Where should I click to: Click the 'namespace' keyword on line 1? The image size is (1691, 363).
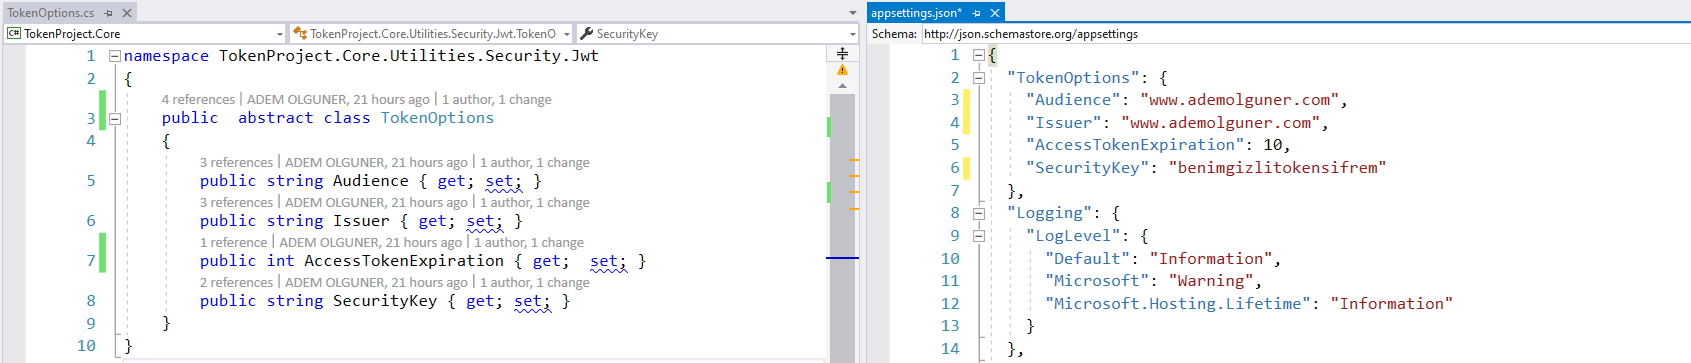(166, 56)
